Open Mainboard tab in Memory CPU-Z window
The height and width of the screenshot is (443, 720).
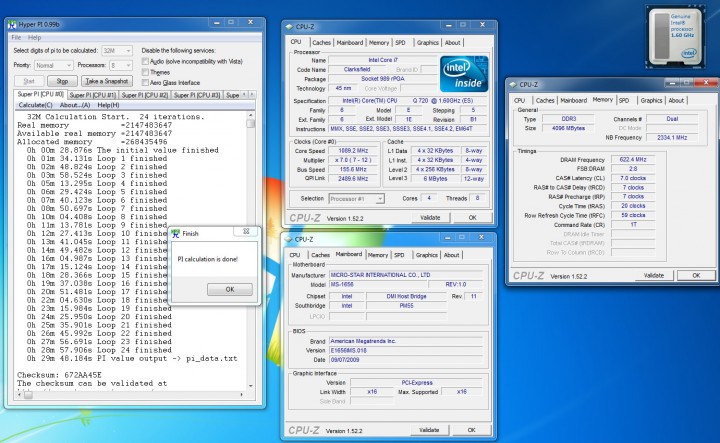click(574, 101)
